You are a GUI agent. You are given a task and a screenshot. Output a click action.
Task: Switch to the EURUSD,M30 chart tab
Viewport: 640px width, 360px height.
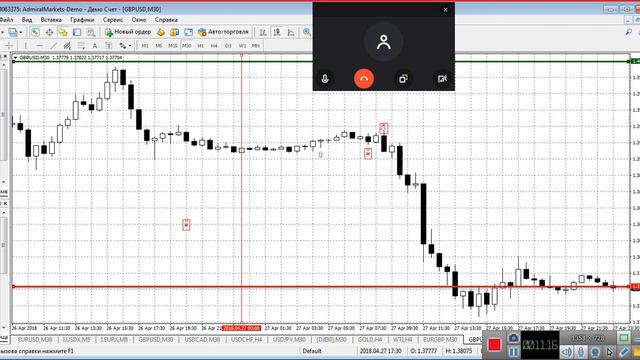35,339
